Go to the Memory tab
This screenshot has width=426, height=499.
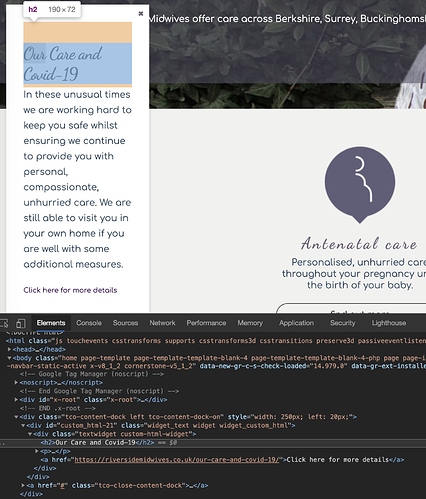(250, 323)
